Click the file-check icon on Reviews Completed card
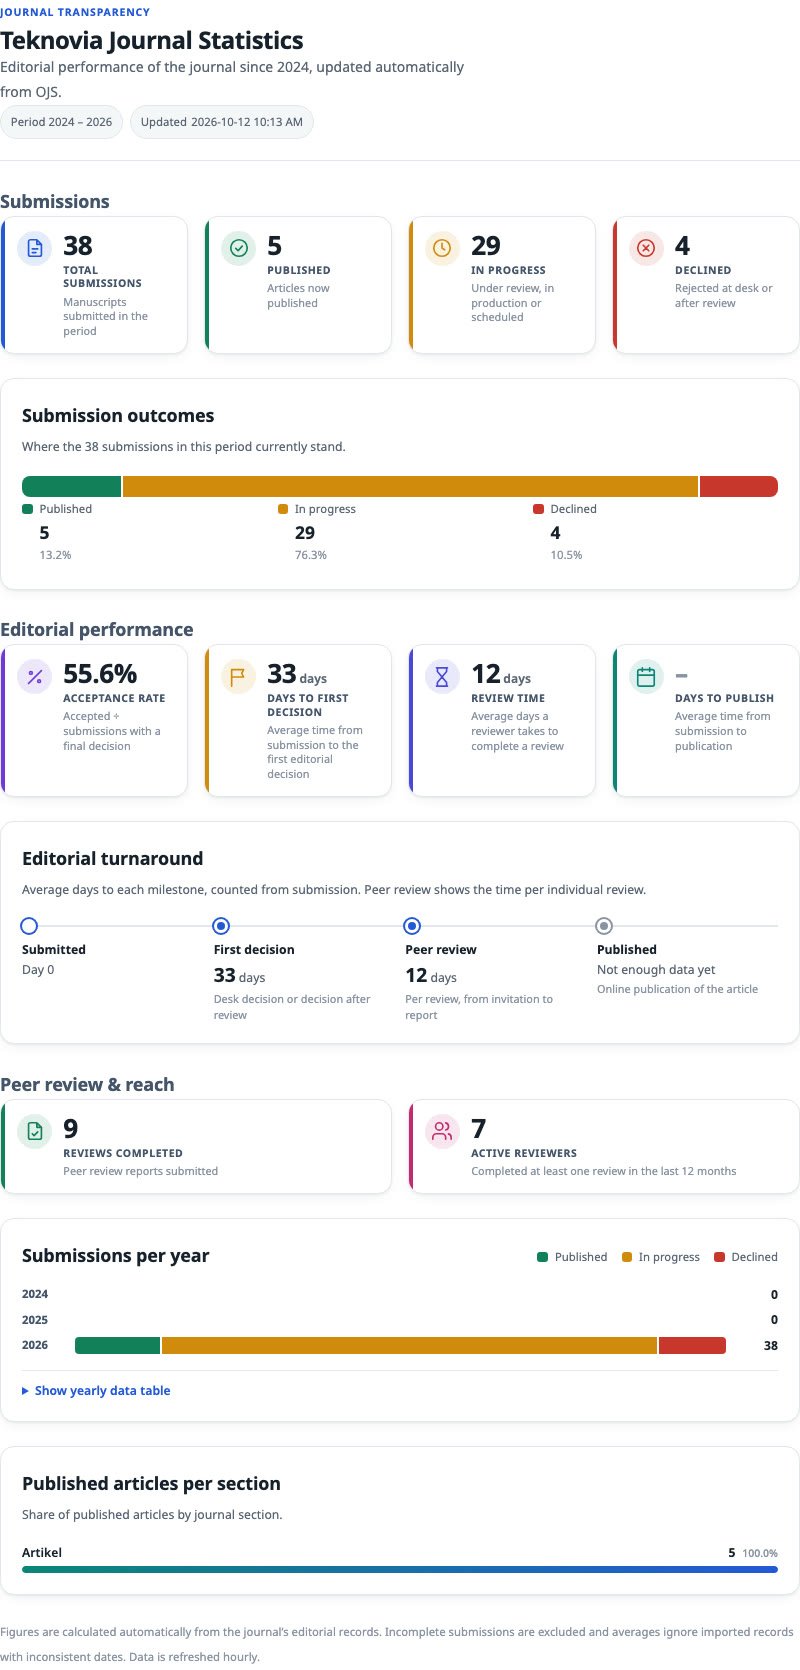800x1670 pixels. click(35, 1132)
